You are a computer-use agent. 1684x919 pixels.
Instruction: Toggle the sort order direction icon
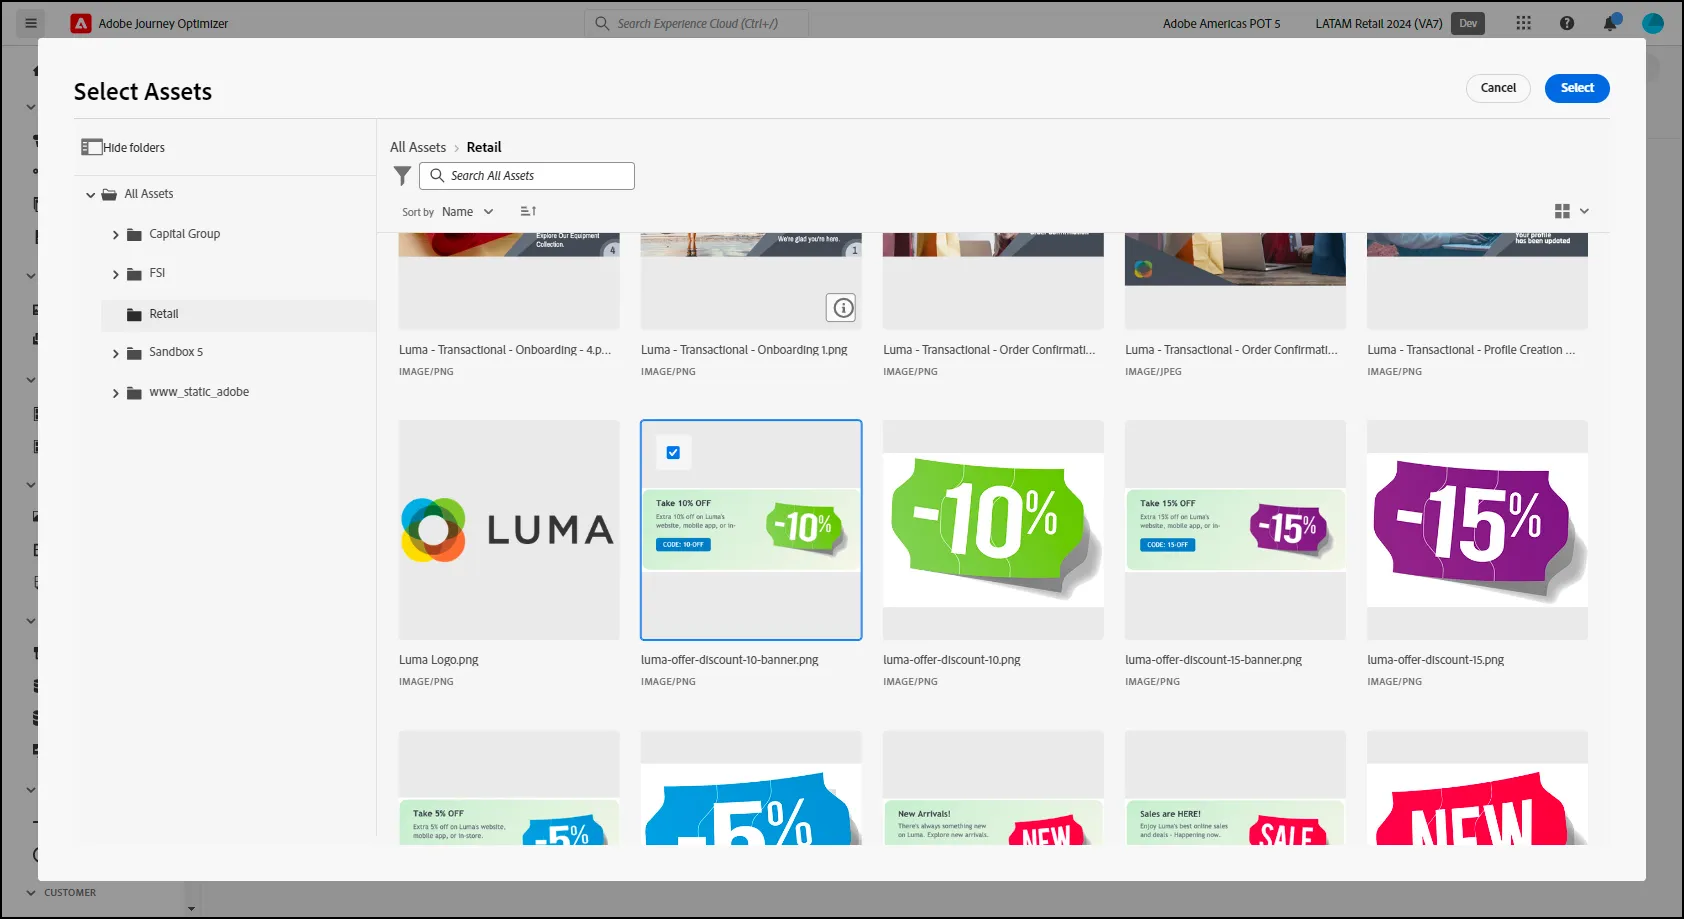pos(528,211)
